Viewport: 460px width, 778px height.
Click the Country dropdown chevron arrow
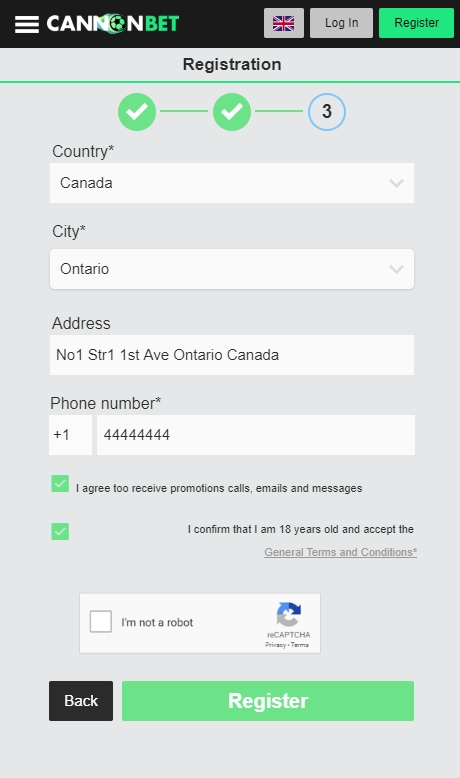pos(396,183)
